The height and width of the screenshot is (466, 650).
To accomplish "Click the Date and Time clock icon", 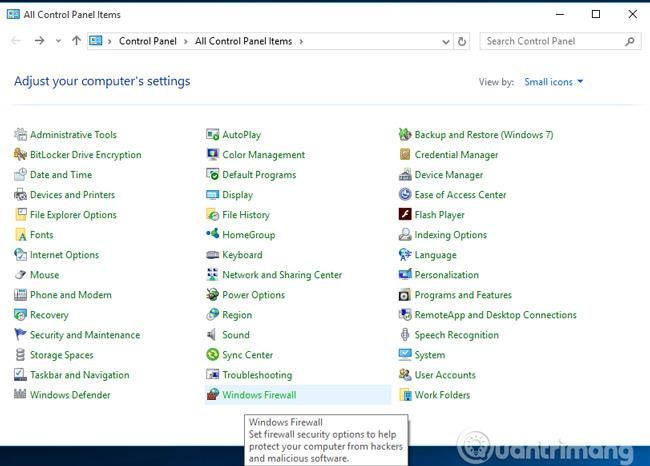I will [20, 175].
